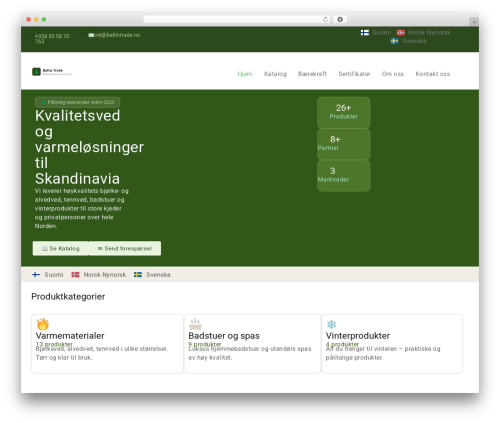Click the Se Katalog button
The width and height of the screenshot is (500, 423).
(x=60, y=249)
